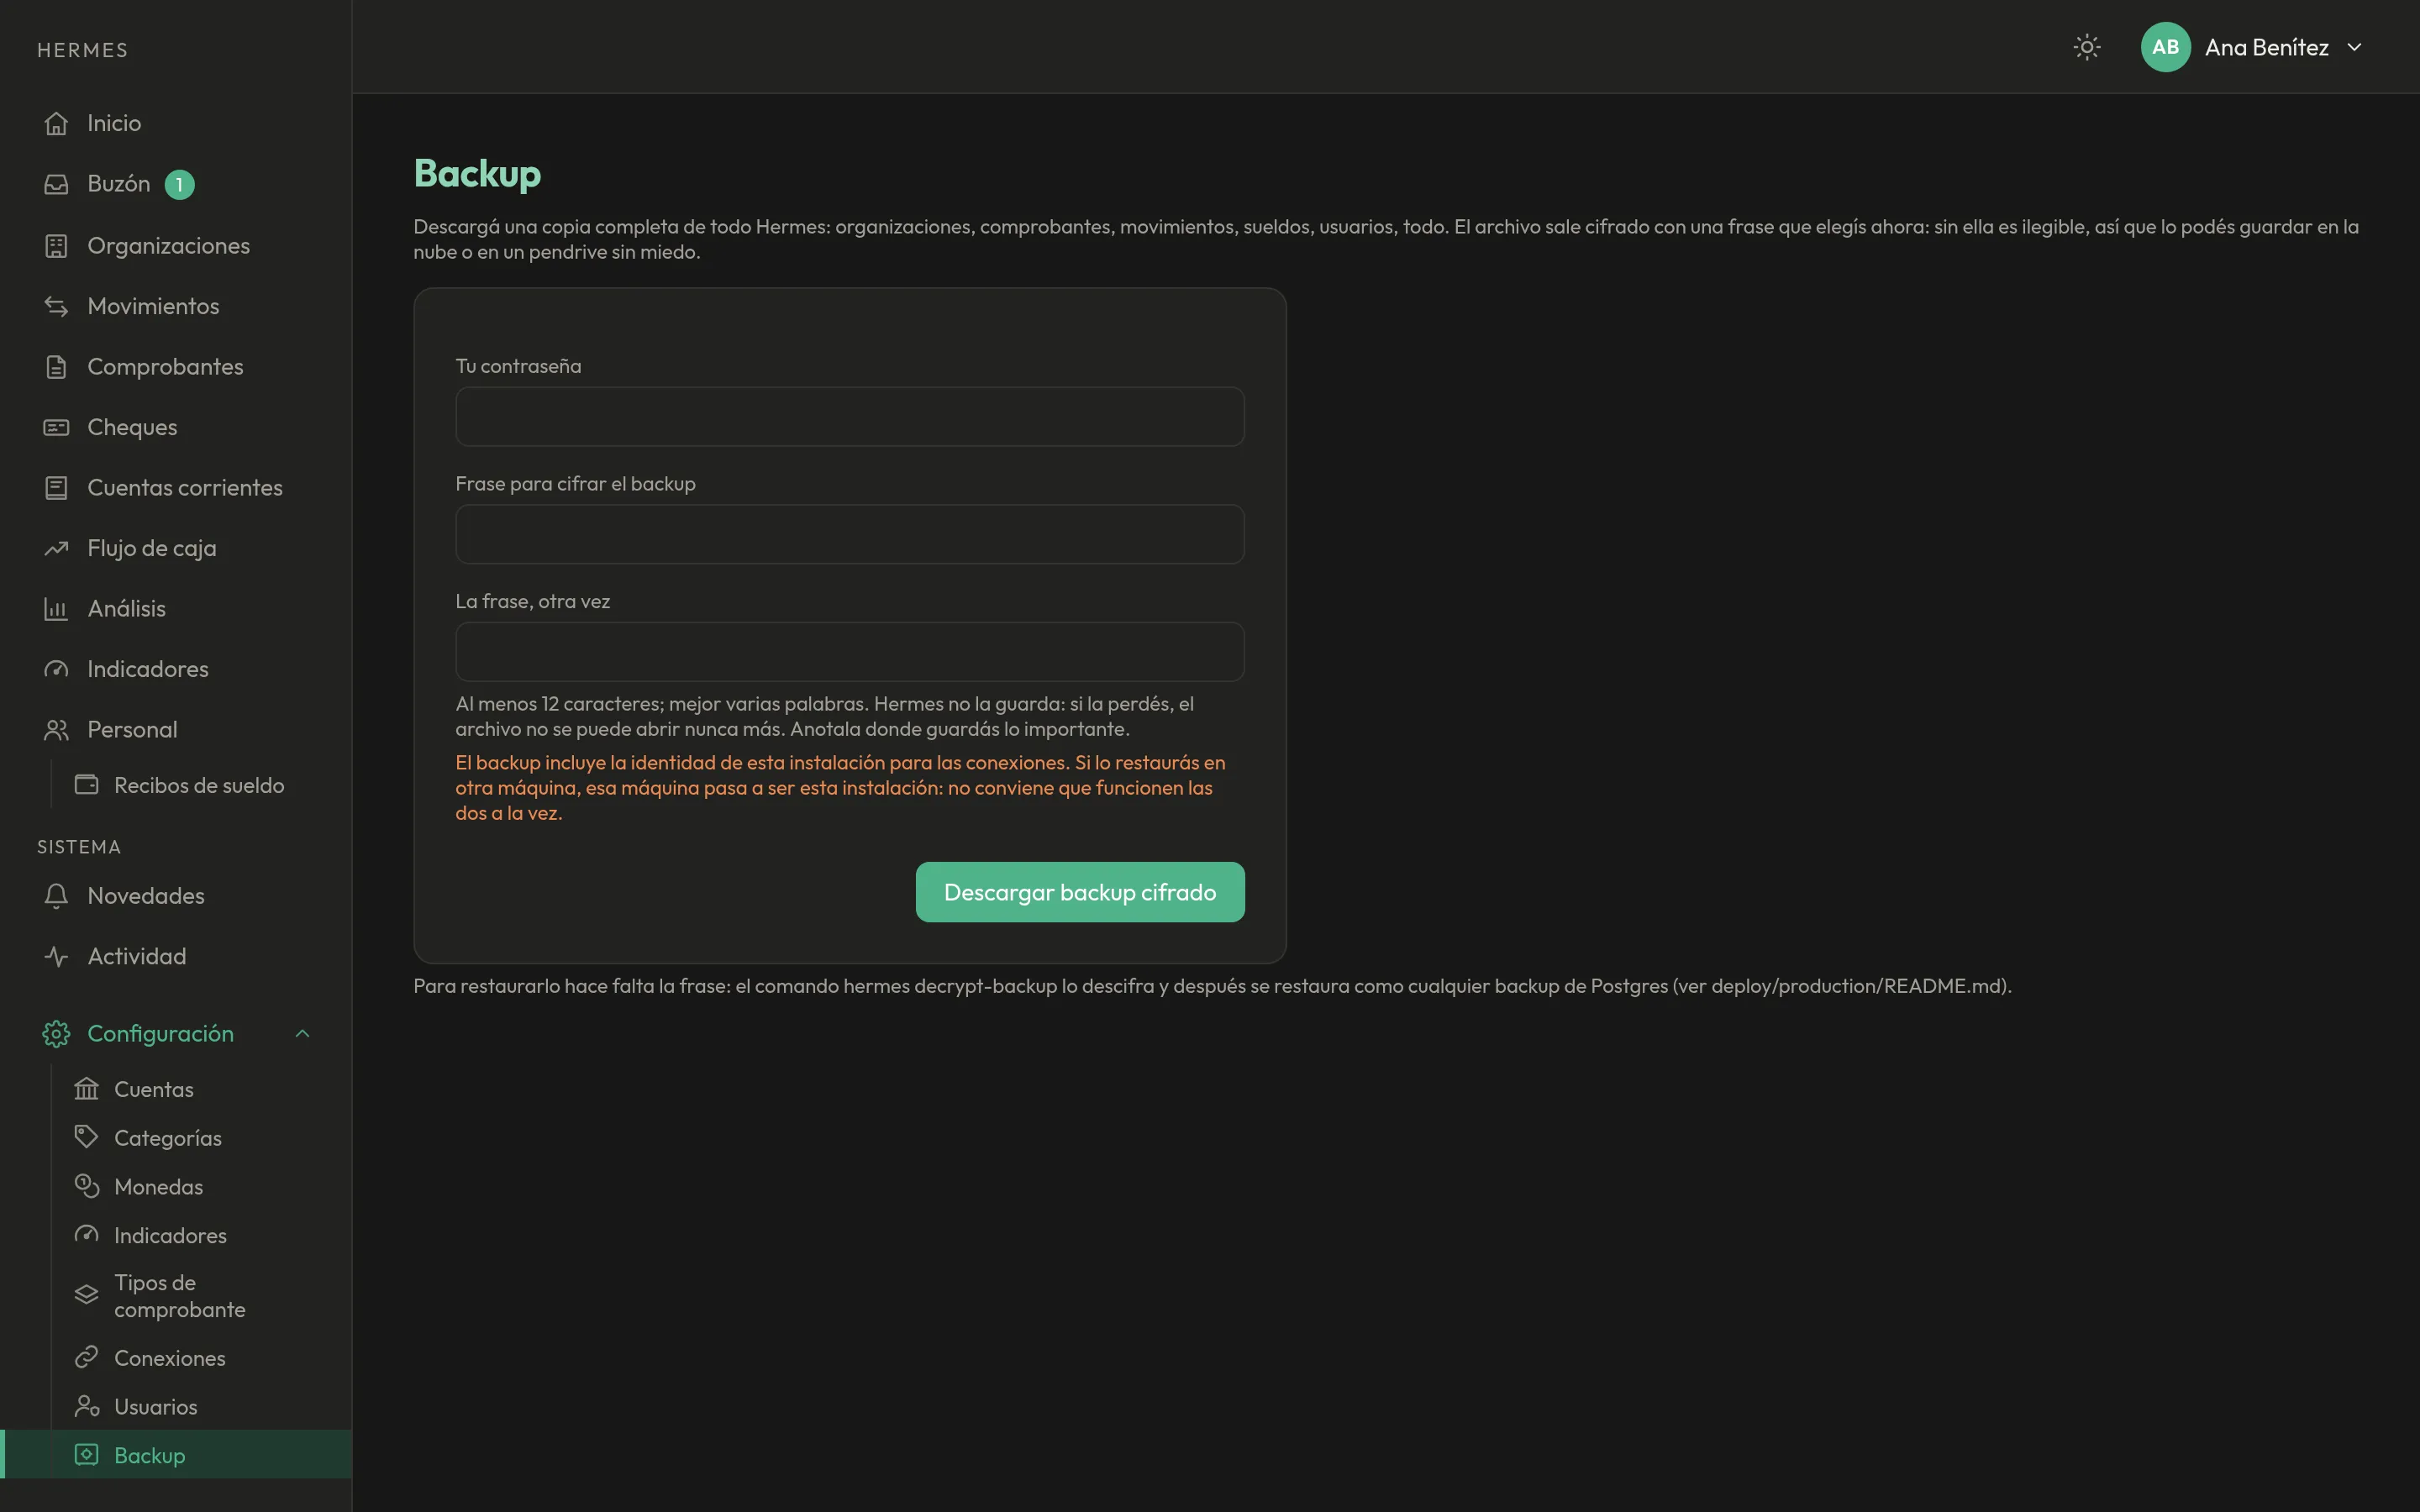Click the Categorías tag icon

(x=87, y=1137)
